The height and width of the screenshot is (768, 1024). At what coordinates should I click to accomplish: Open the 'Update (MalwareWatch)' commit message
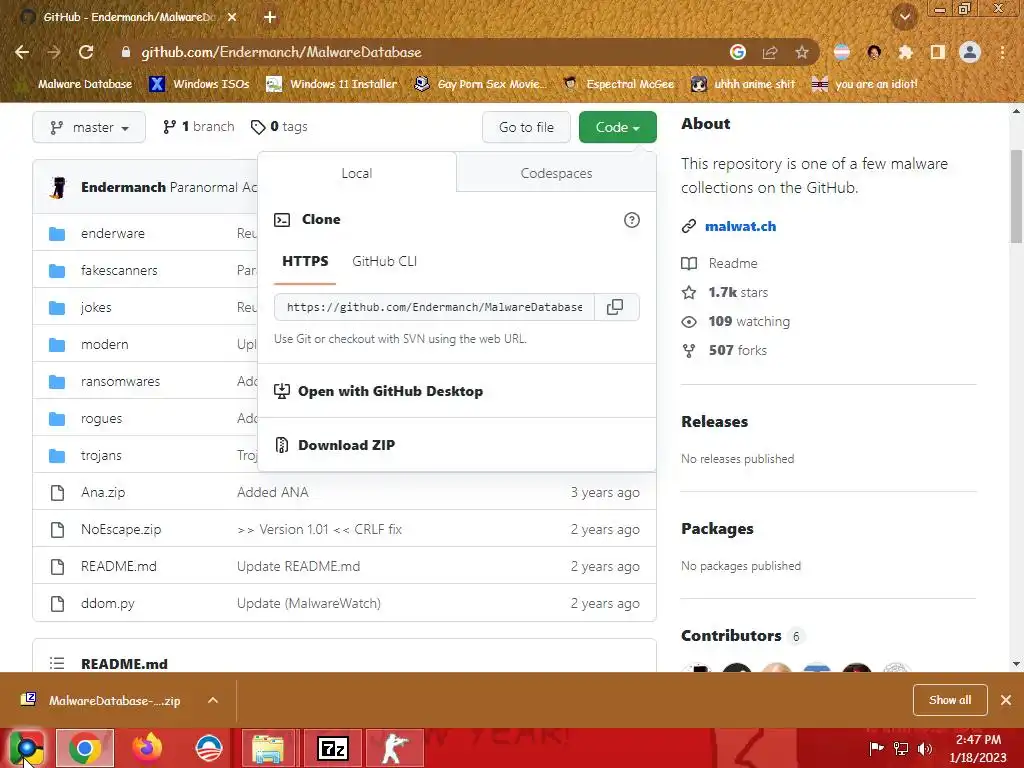point(309,603)
